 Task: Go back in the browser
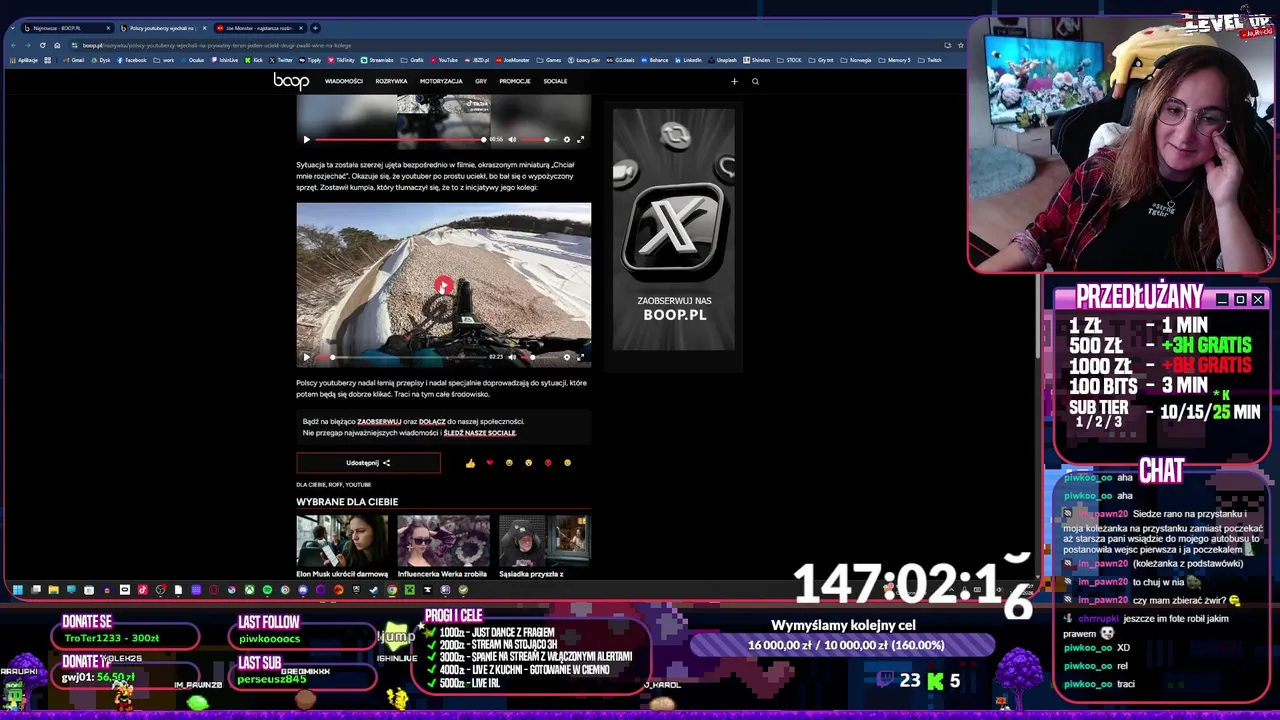pyautogui.click(x=13, y=45)
